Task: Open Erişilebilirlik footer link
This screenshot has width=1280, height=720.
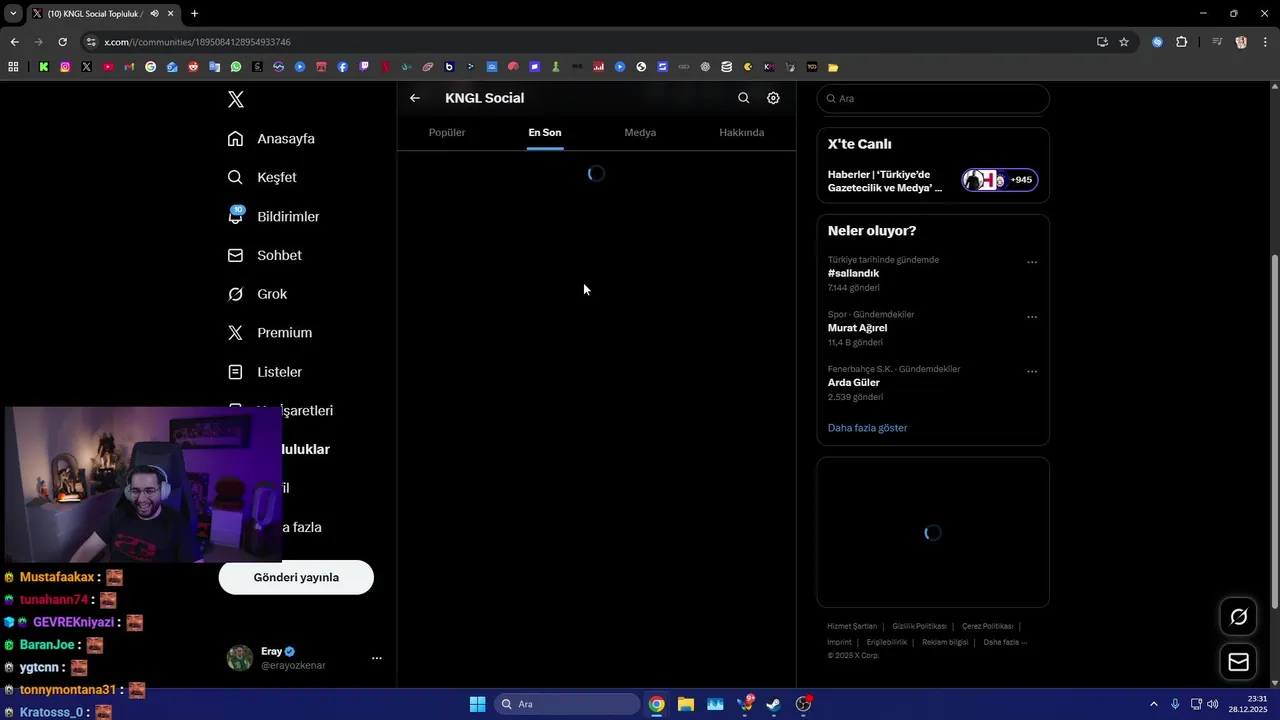Action: 886,642
